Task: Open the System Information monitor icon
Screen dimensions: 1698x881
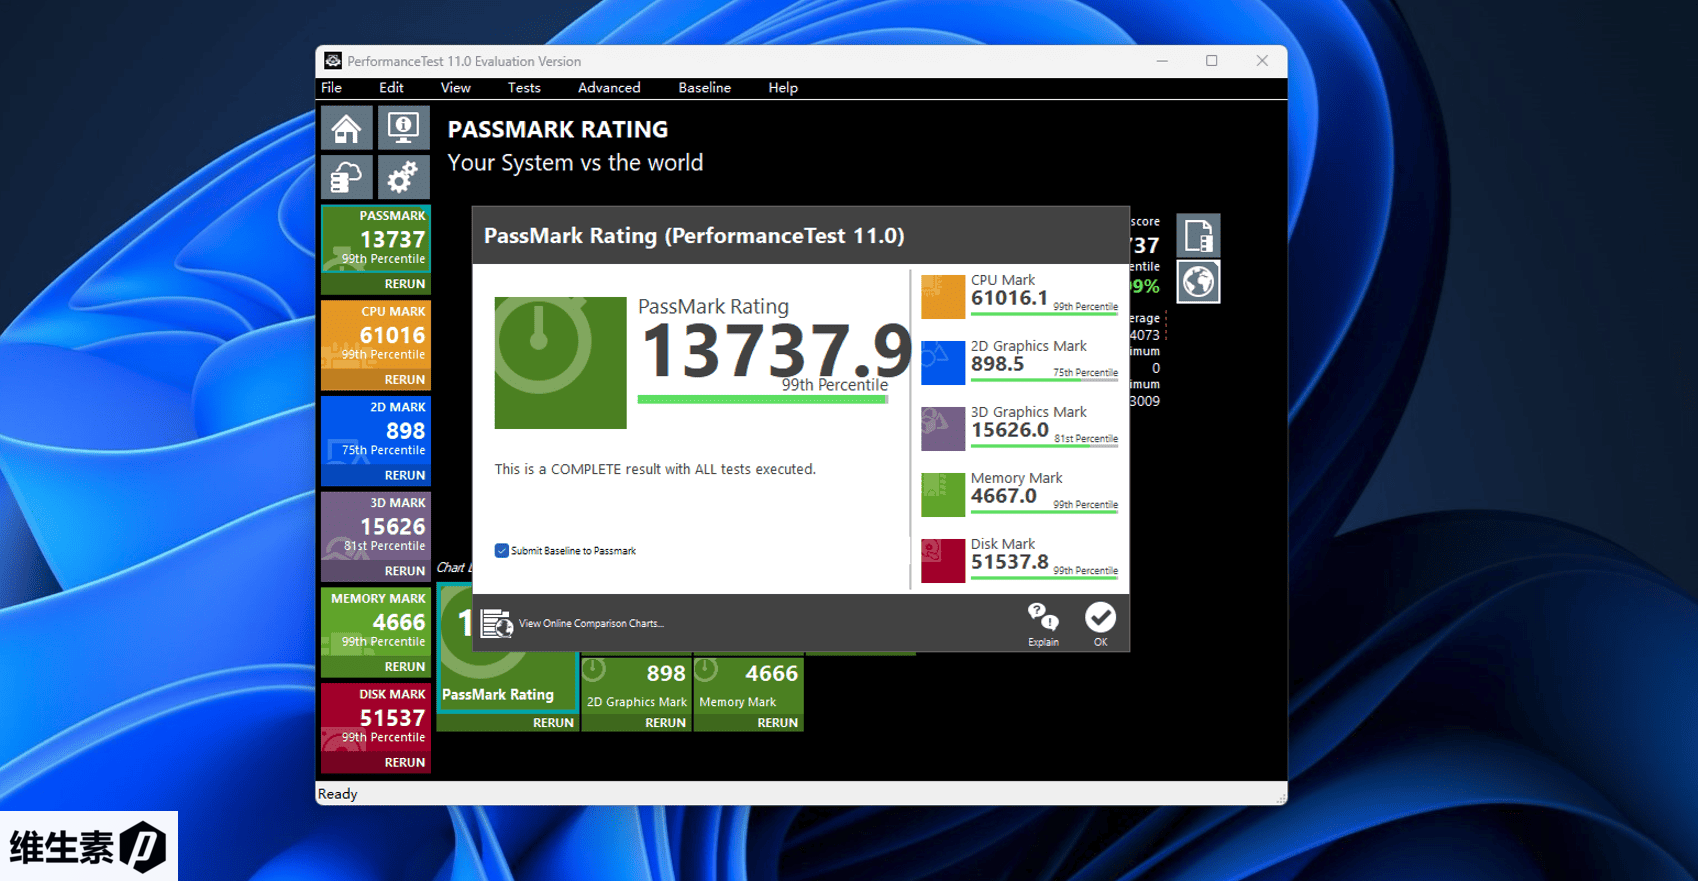Action: (x=403, y=129)
